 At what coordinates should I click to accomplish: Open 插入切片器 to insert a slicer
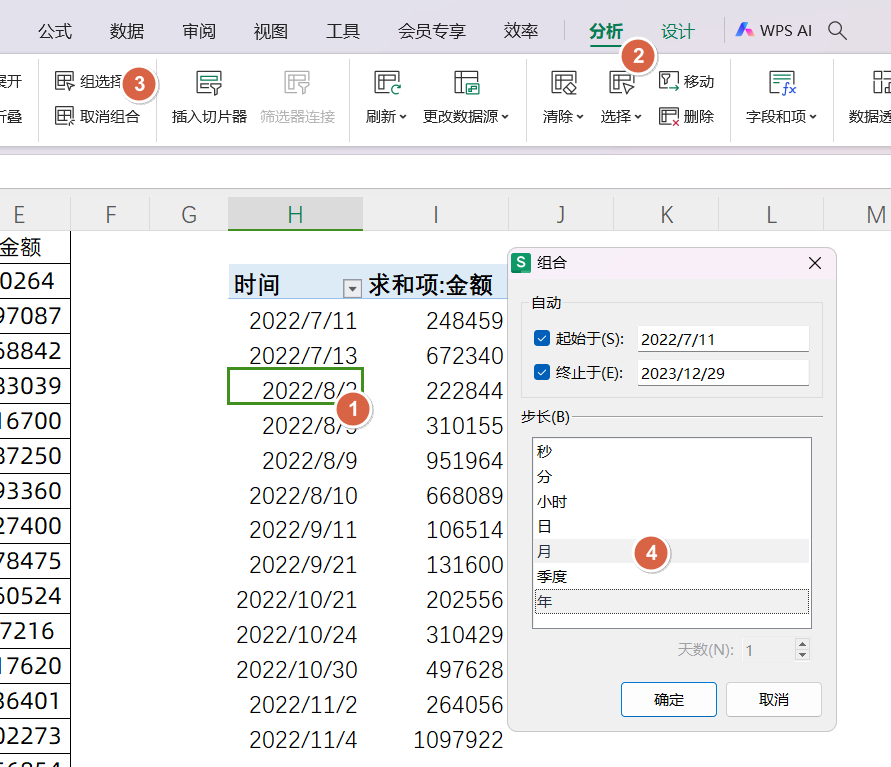208,97
